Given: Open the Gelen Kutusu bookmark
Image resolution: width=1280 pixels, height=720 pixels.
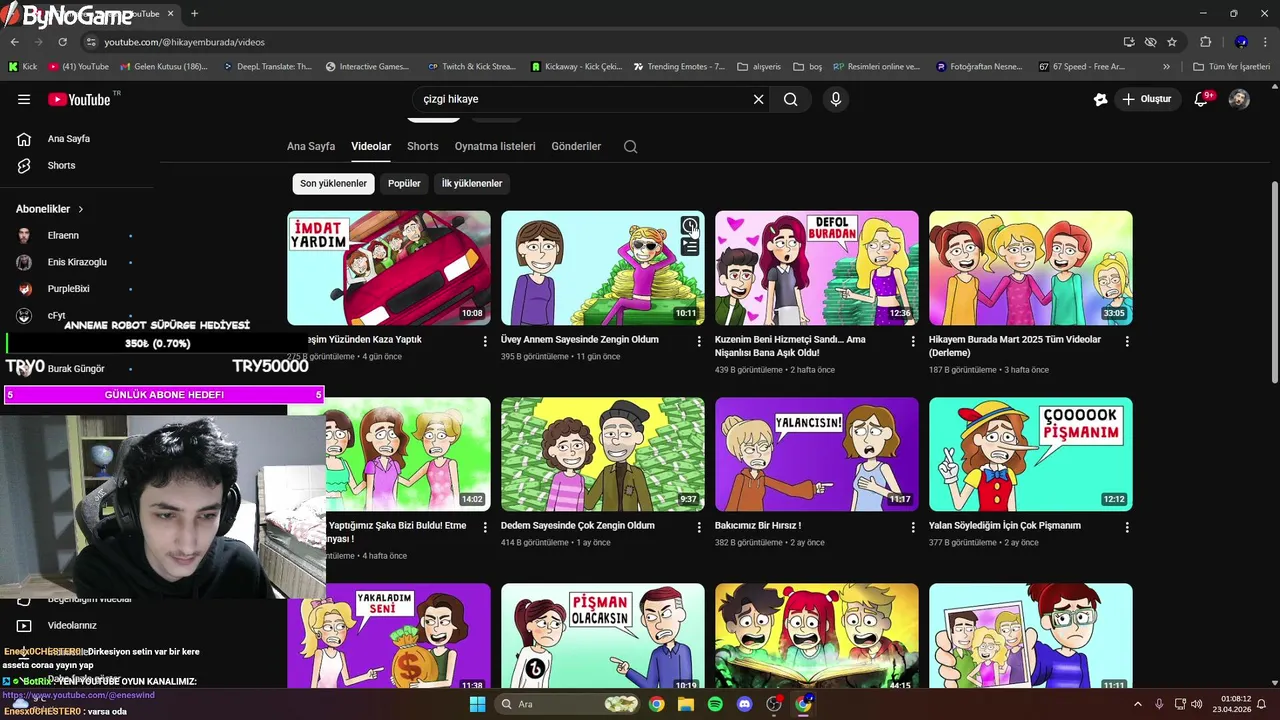Looking at the screenshot, I should 164,67.
